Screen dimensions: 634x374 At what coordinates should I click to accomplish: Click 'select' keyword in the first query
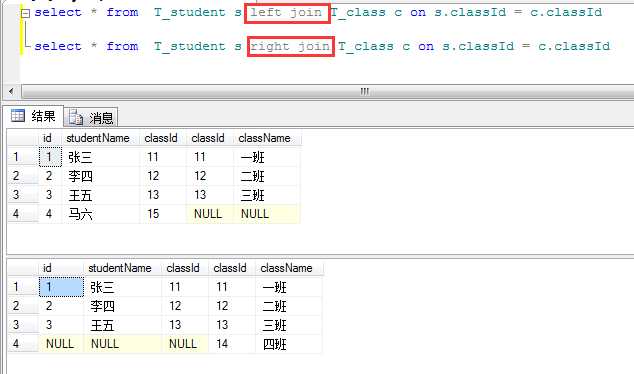click(58, 13)
